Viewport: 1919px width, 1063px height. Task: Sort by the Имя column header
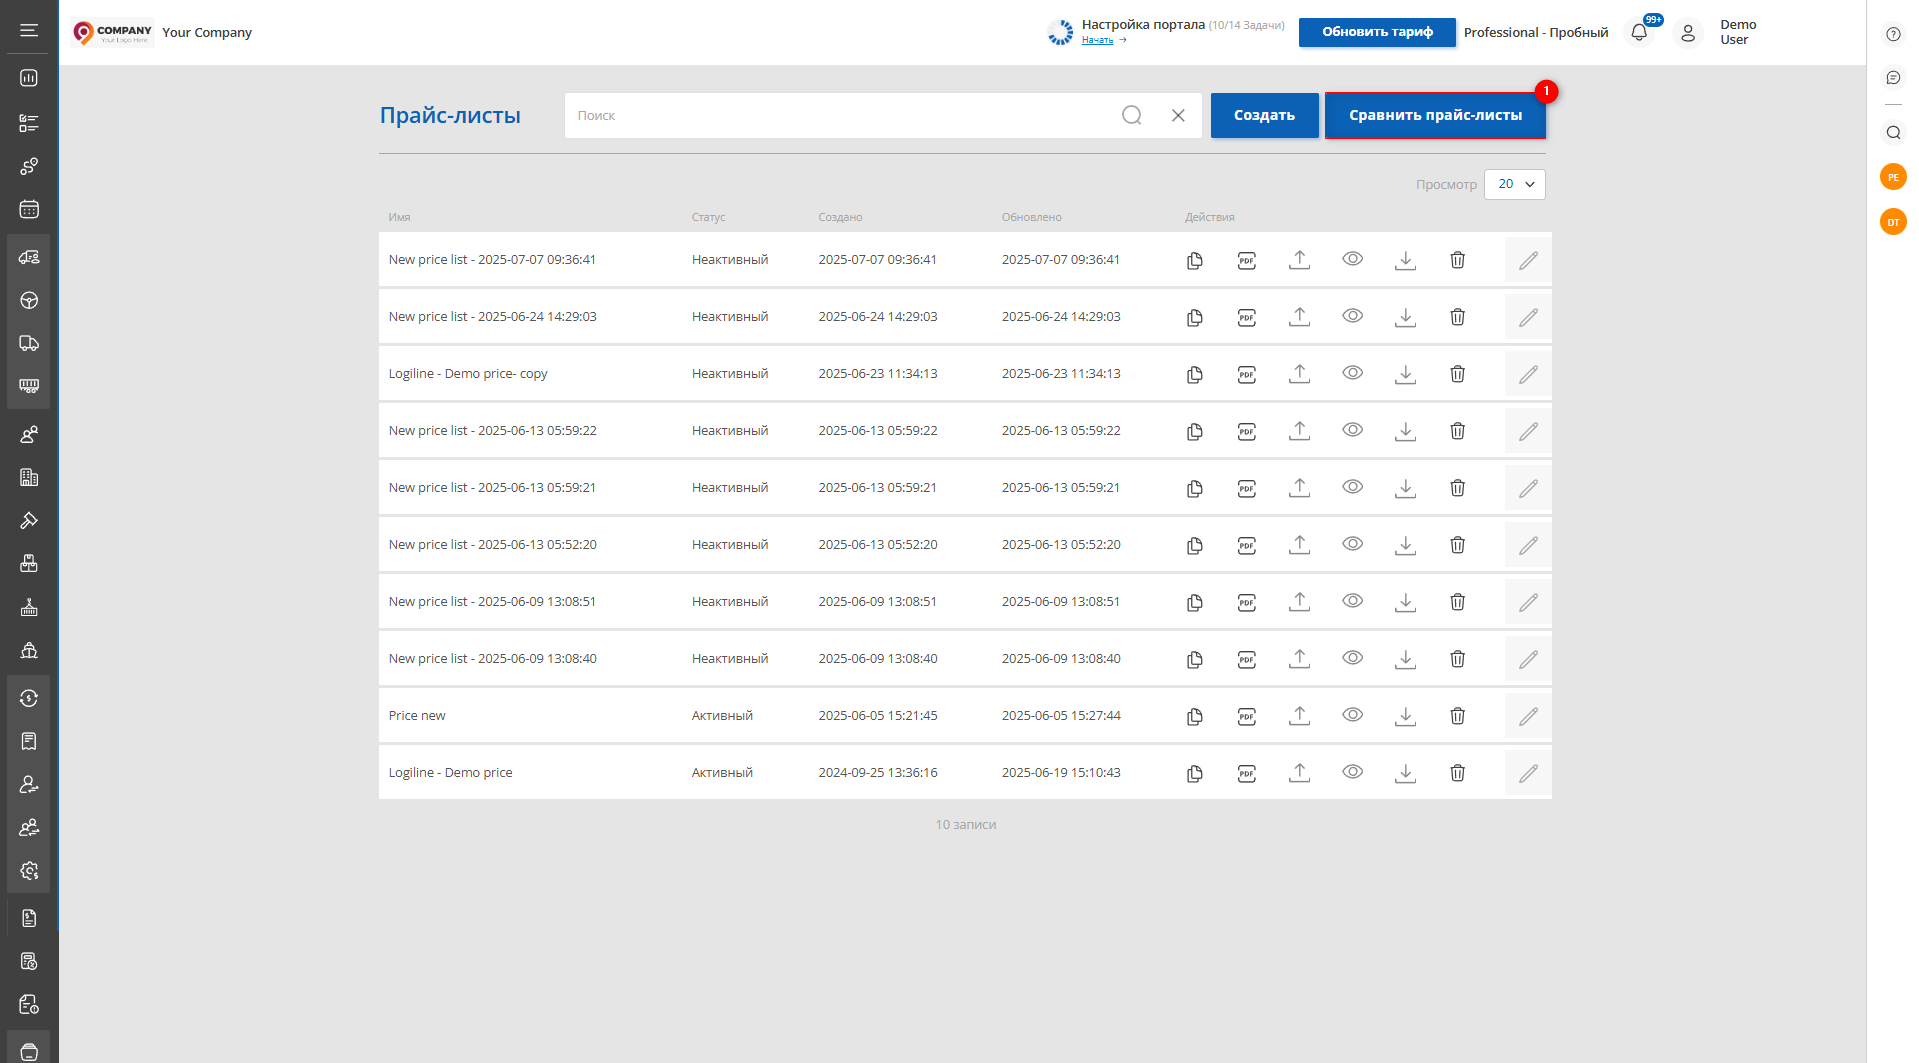399,217
